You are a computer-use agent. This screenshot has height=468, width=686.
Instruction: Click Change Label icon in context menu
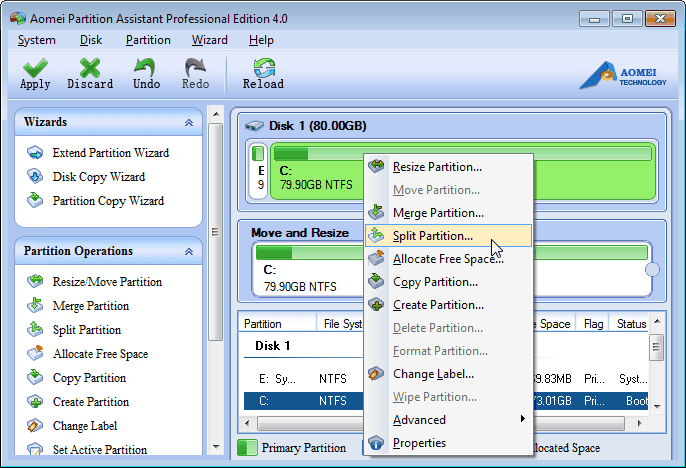coord(376,374)
